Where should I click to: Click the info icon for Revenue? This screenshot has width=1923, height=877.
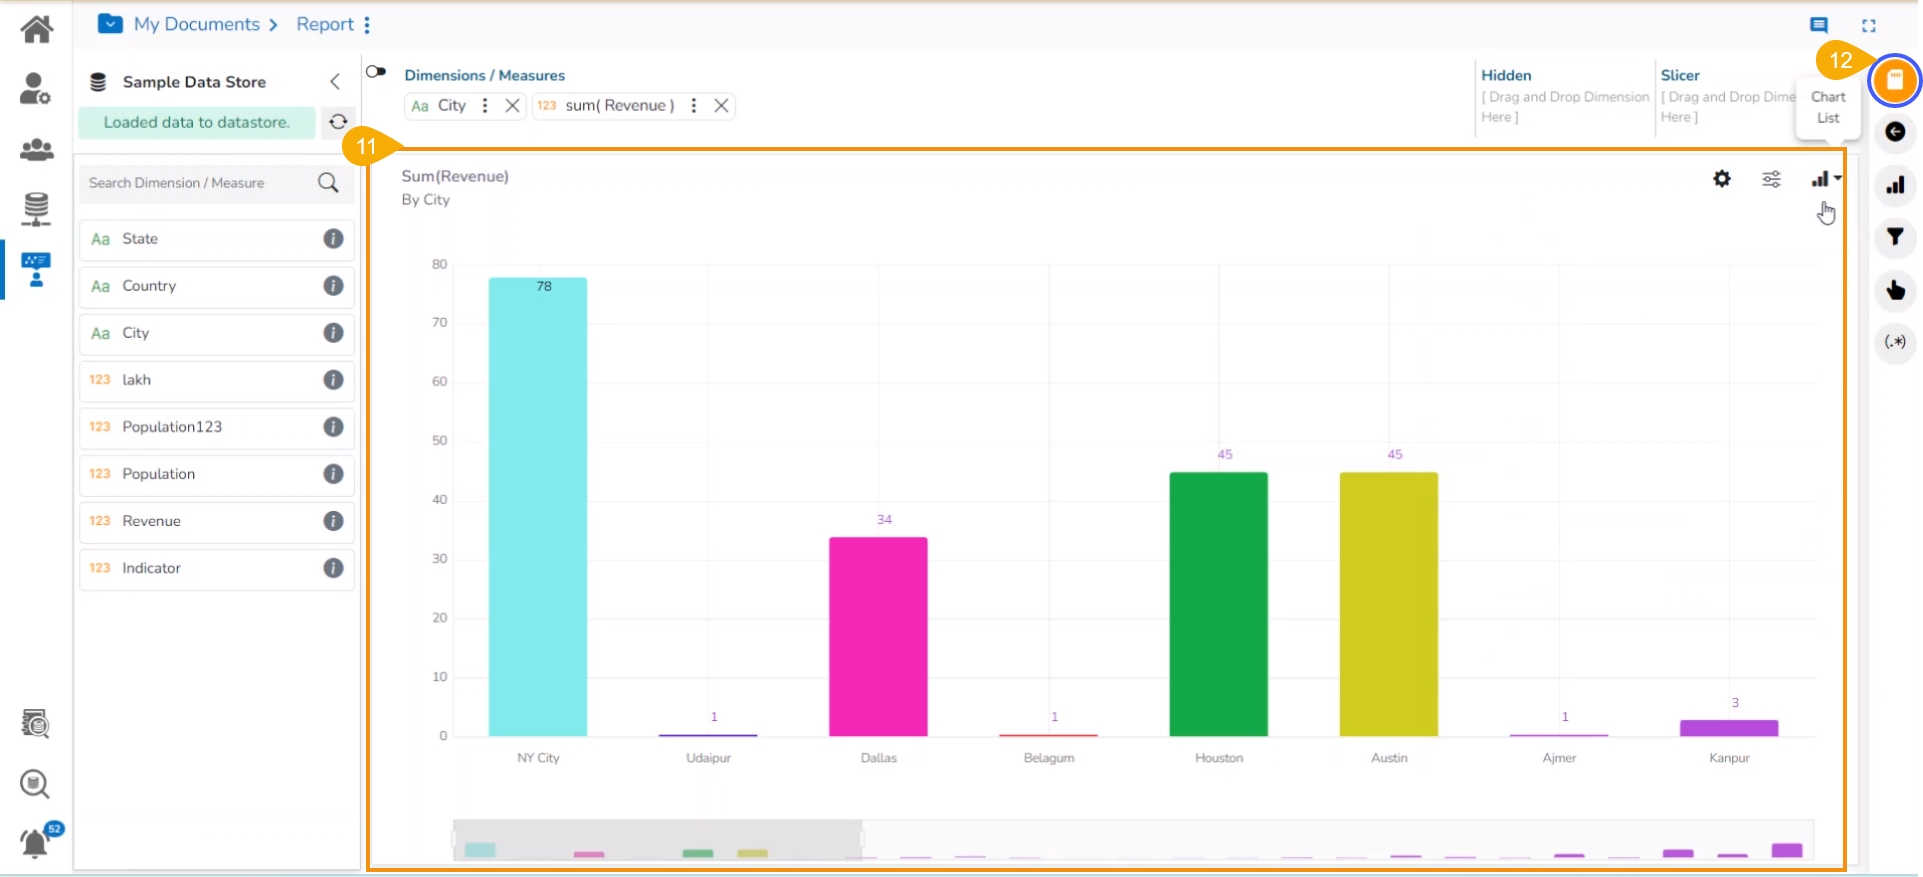click(333, 521)
